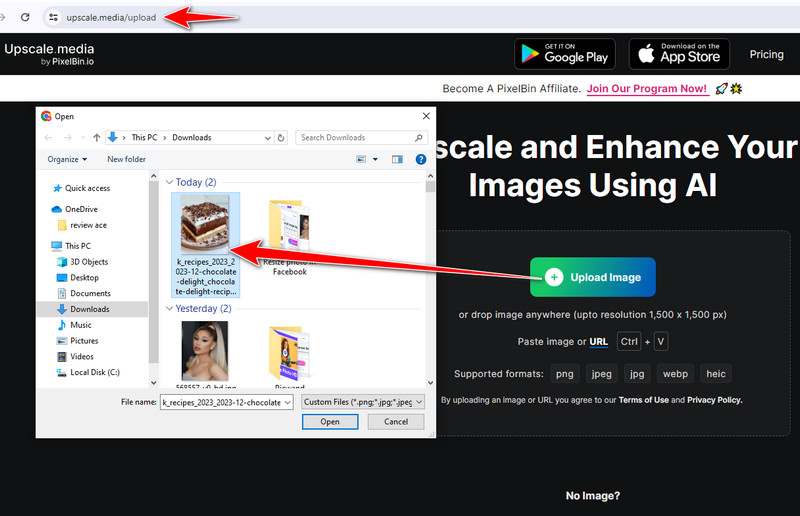Click the jpeg format tag
This screenshot has height=516, width=800.
click(x=602, y=374)
